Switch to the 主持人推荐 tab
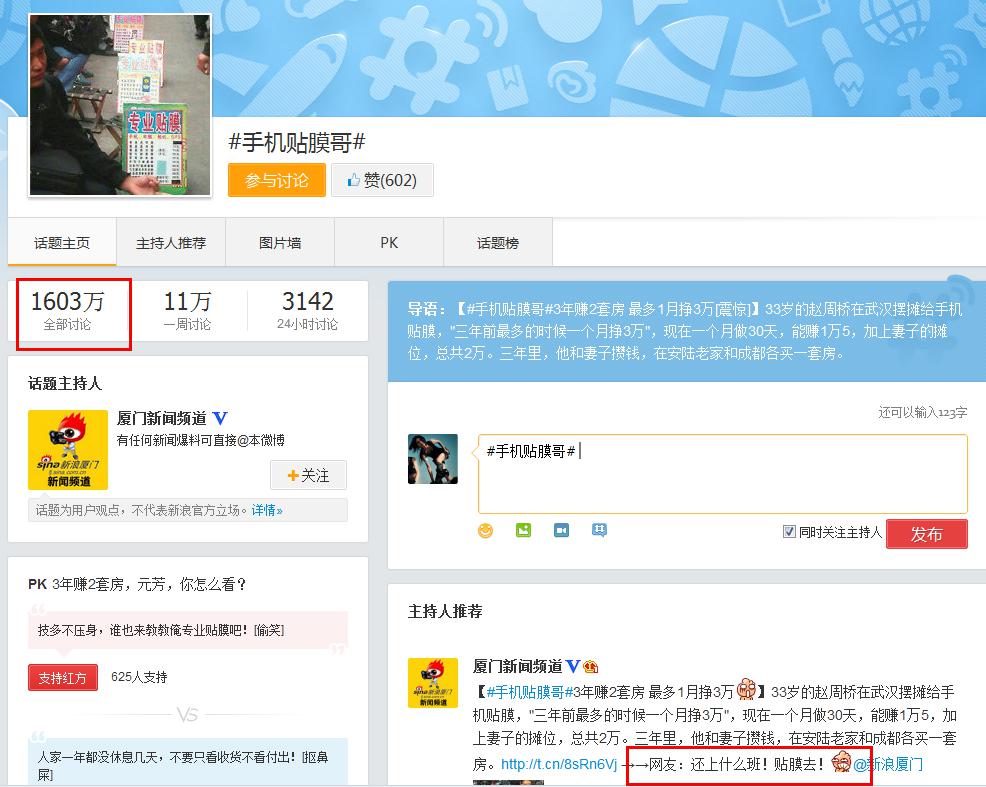The height and width of the screenshot is (787, 986). click(171, 243)
